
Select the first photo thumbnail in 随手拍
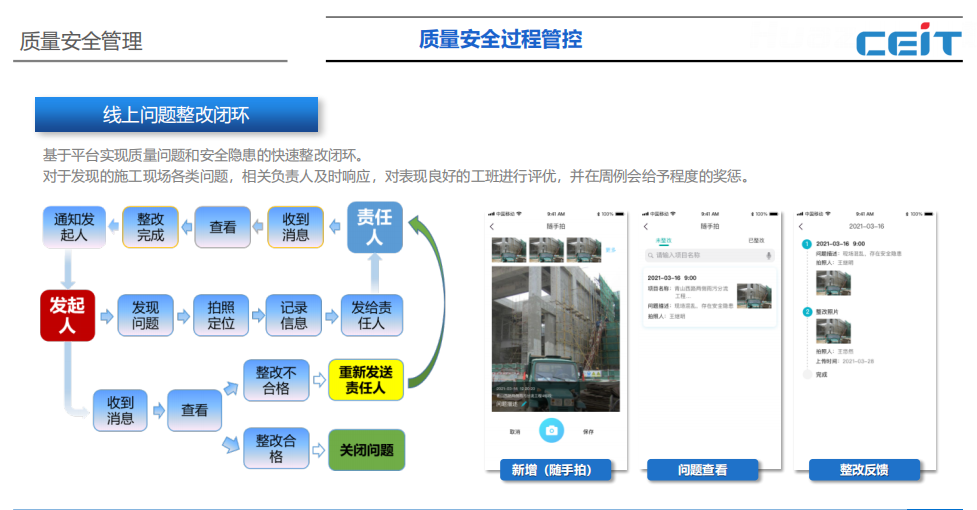(508, 250)
